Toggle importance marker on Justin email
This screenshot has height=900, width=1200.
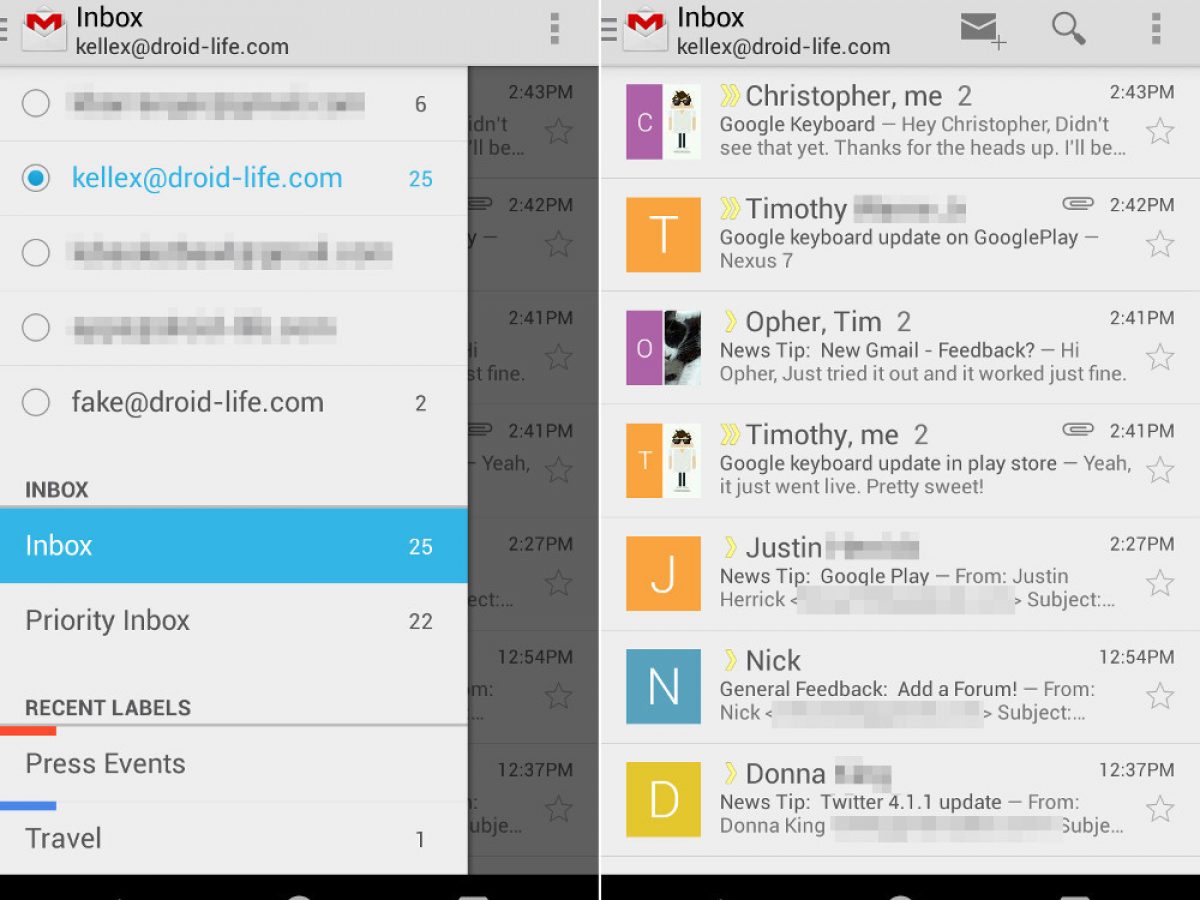730,547
